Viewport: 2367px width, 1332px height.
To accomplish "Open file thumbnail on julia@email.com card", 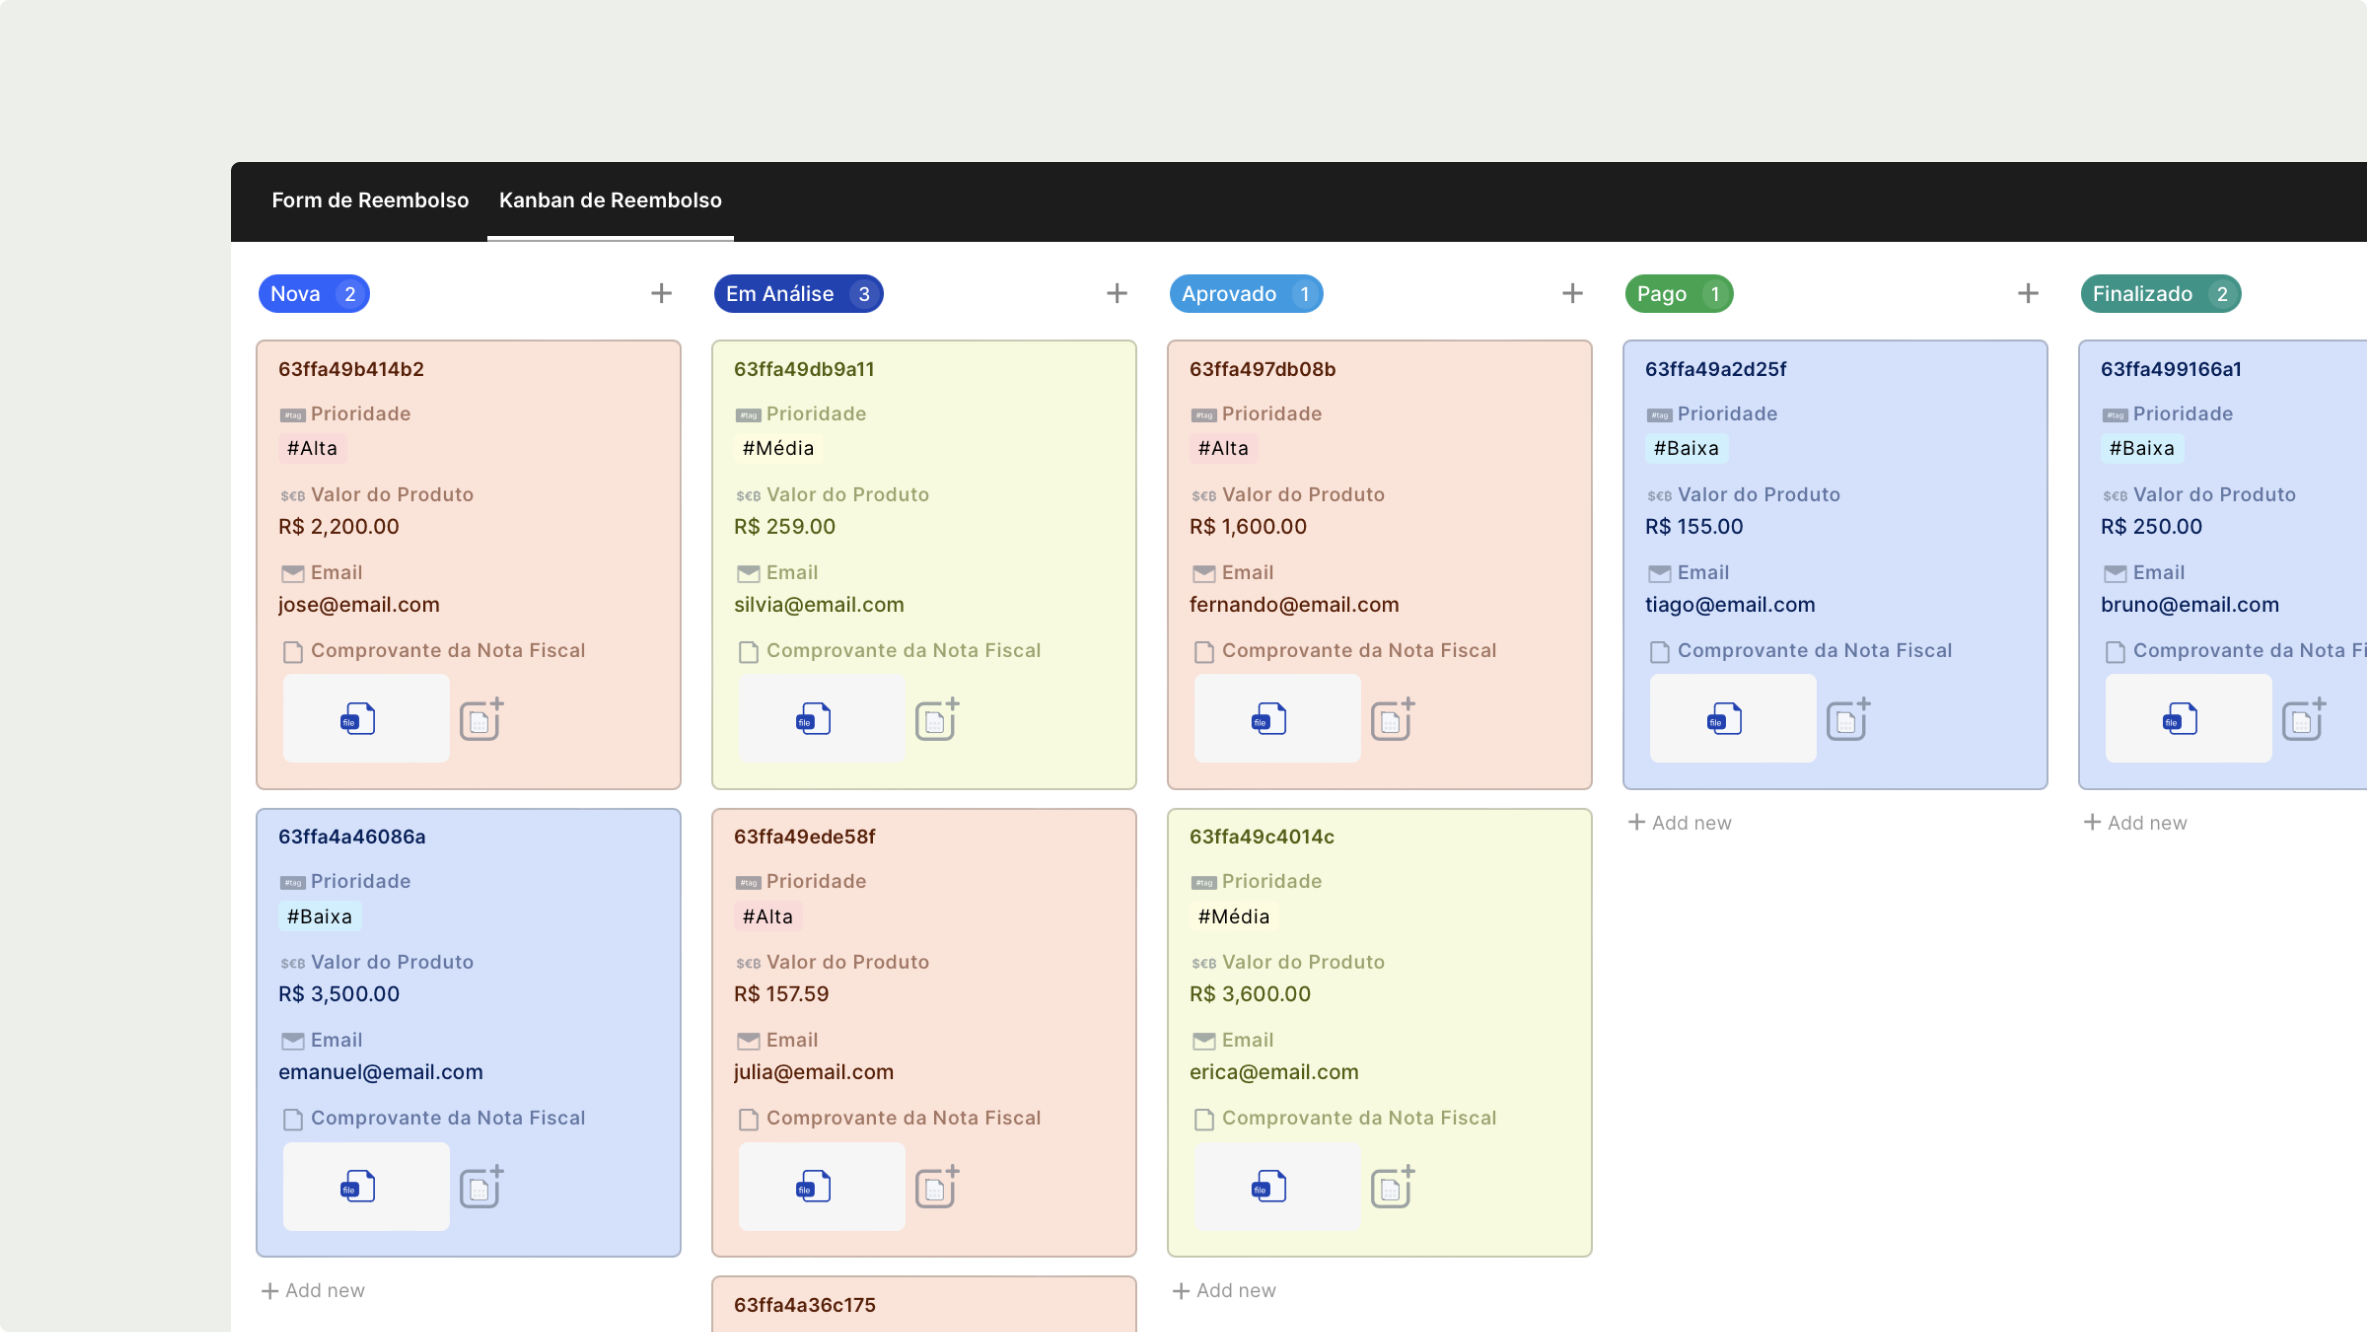I will (821, 1186).
